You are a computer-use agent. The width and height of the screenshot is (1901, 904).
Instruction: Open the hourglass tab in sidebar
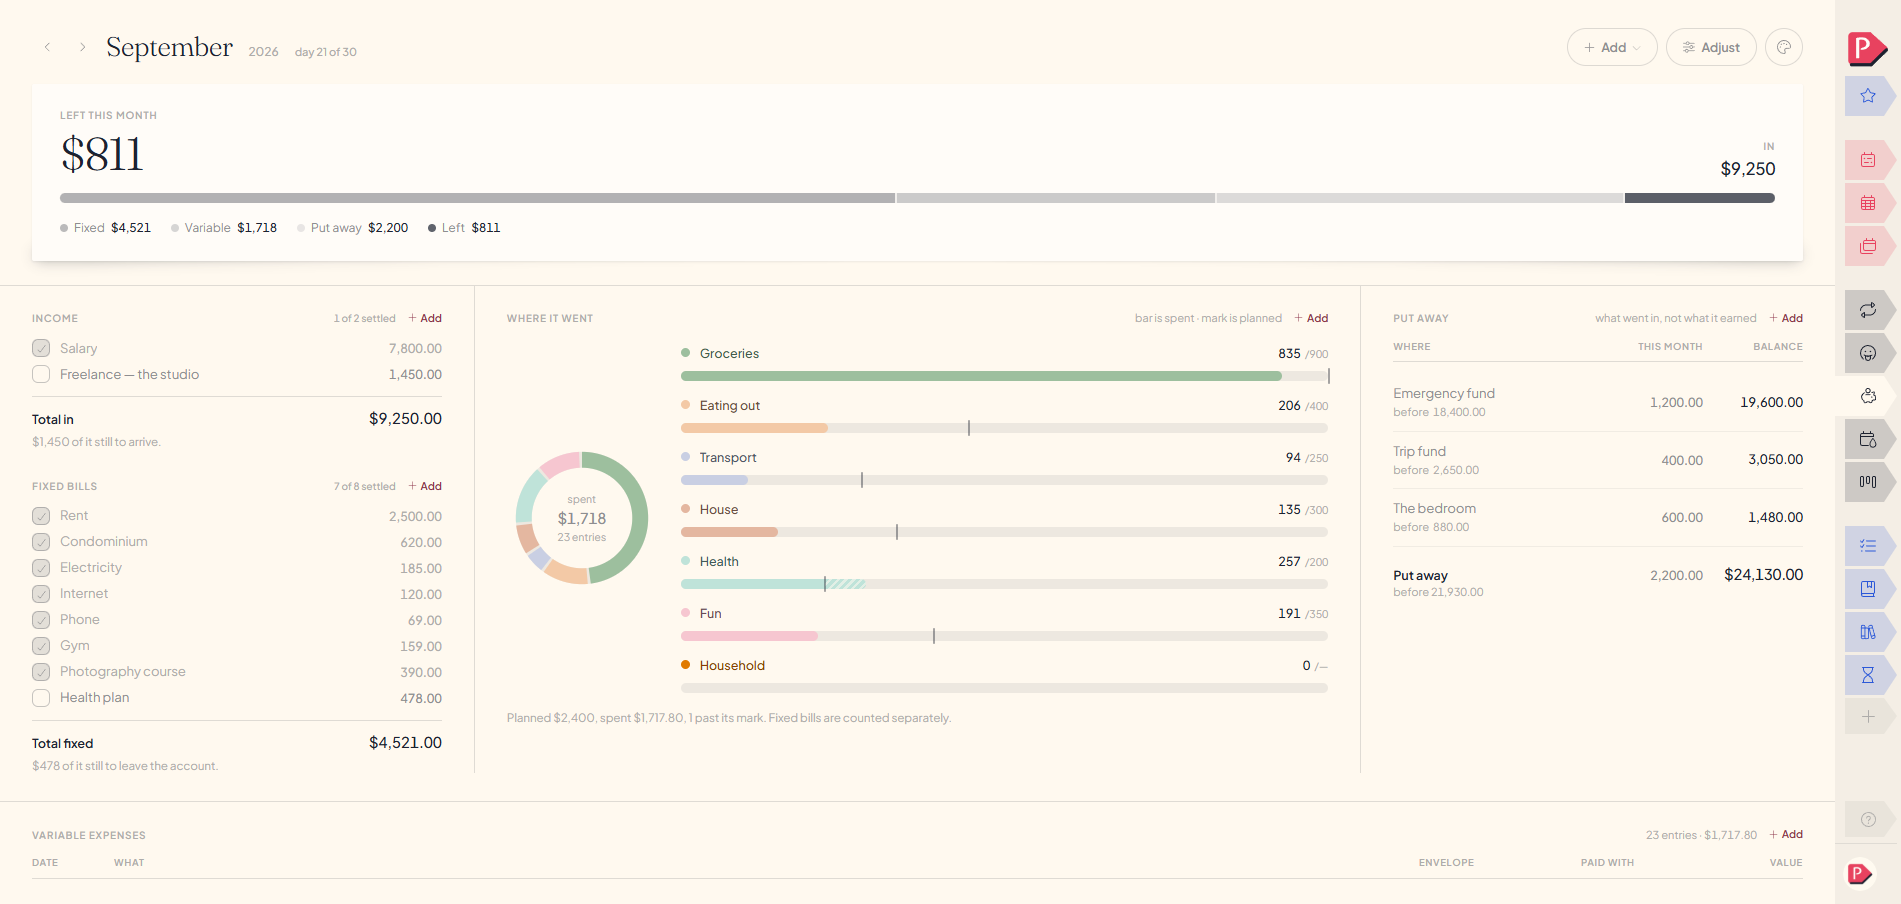click(1868, 675)
